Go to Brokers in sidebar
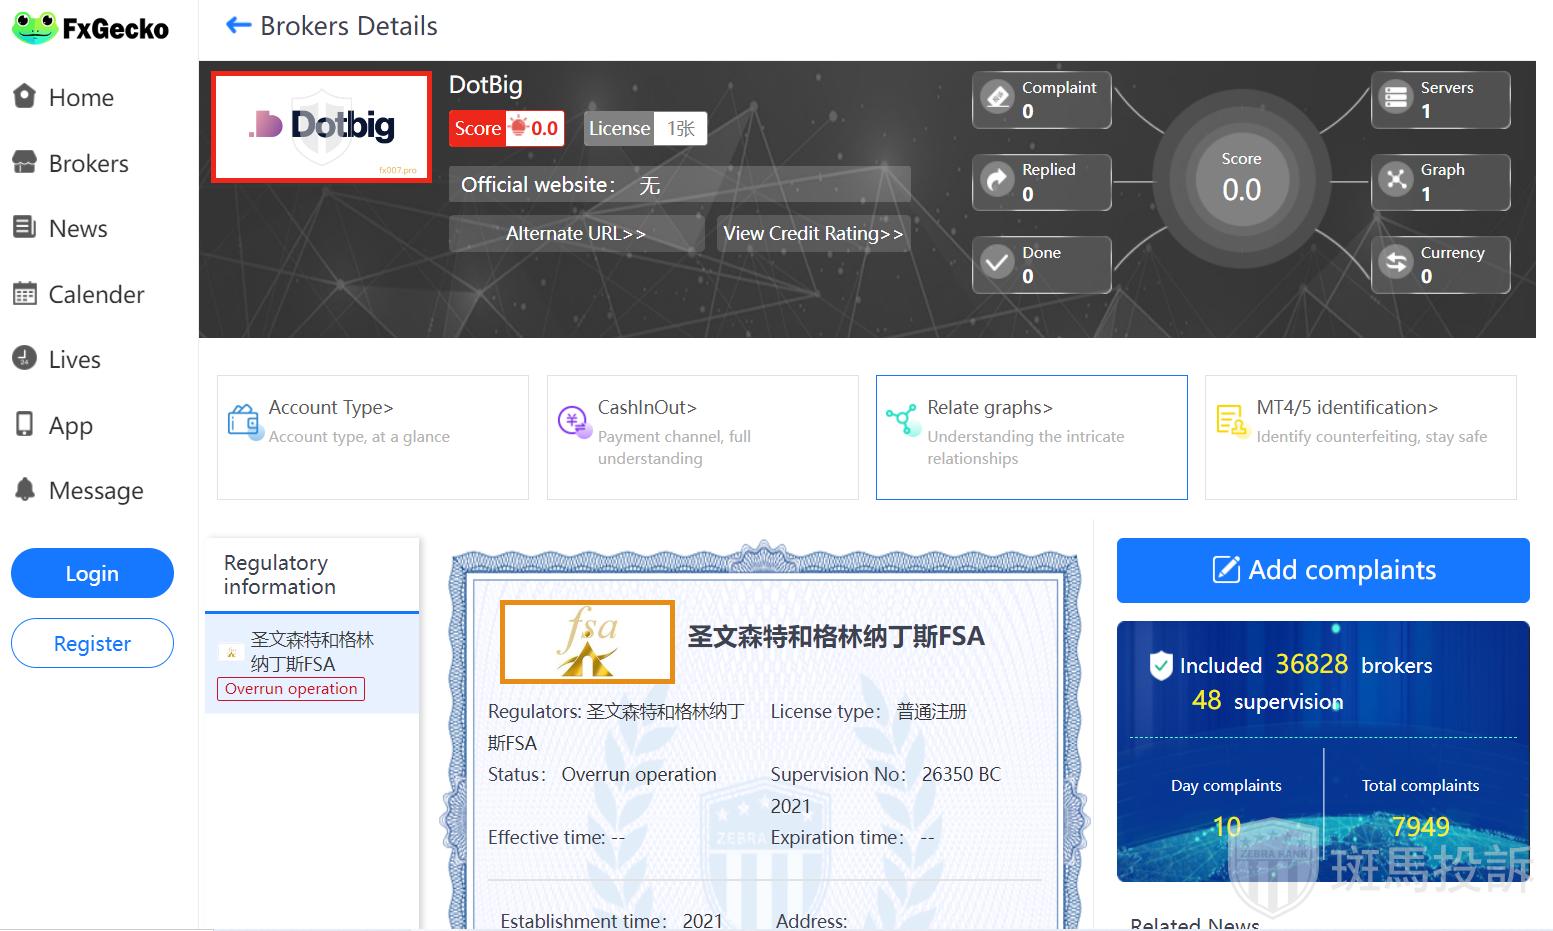 pos(88,164)
